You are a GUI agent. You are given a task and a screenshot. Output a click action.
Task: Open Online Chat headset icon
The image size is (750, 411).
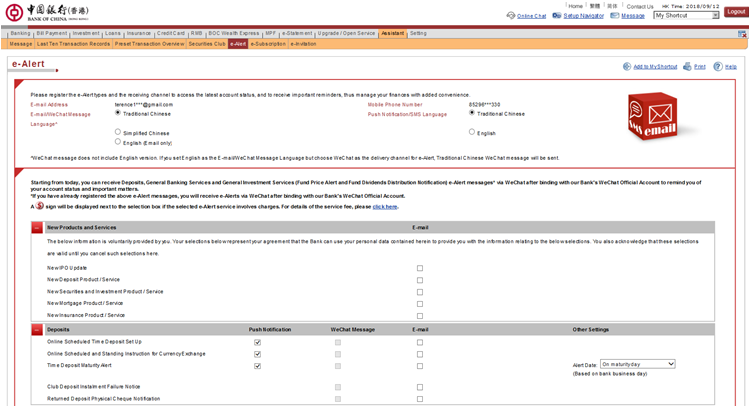(510, 15)
